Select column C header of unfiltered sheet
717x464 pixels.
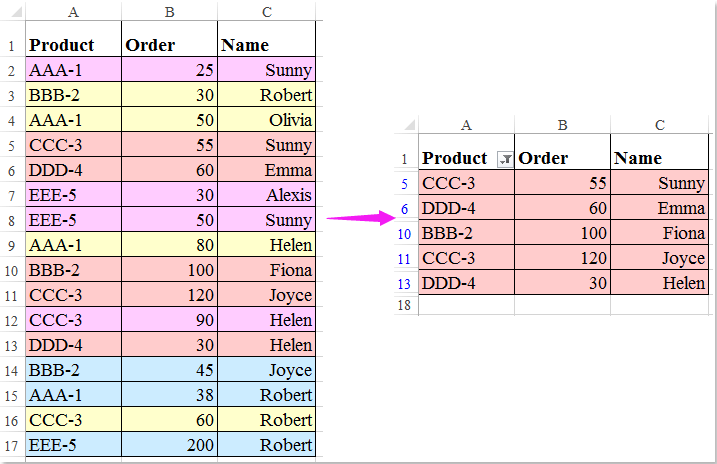(x=267, y=12)
